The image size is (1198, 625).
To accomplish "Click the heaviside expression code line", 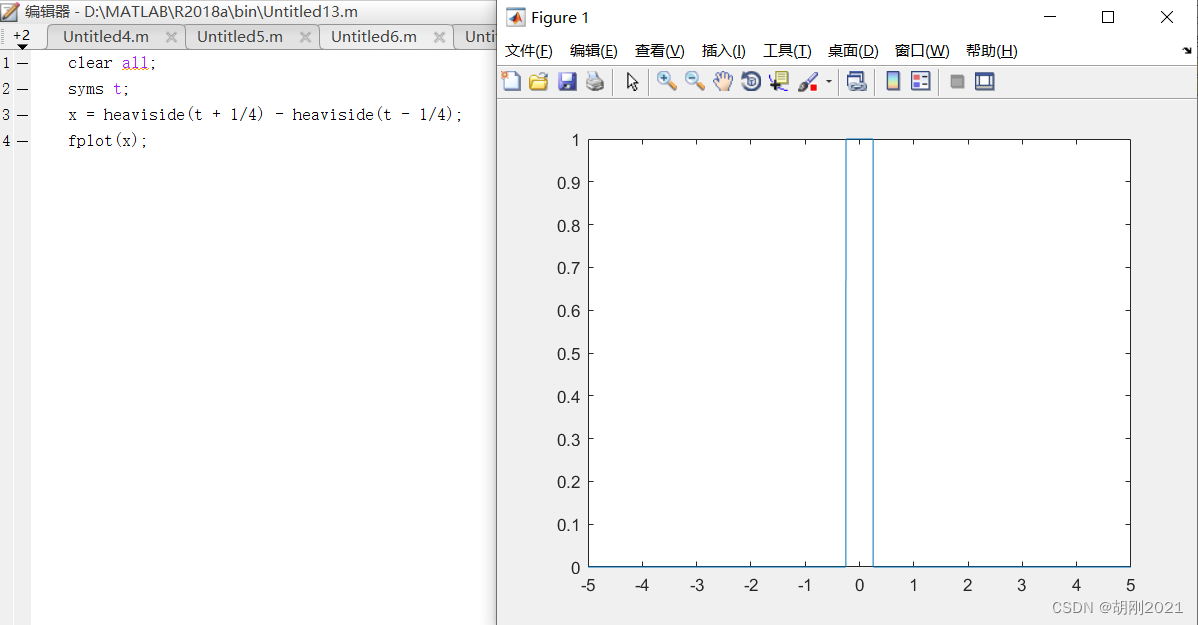I will [265, 115].
